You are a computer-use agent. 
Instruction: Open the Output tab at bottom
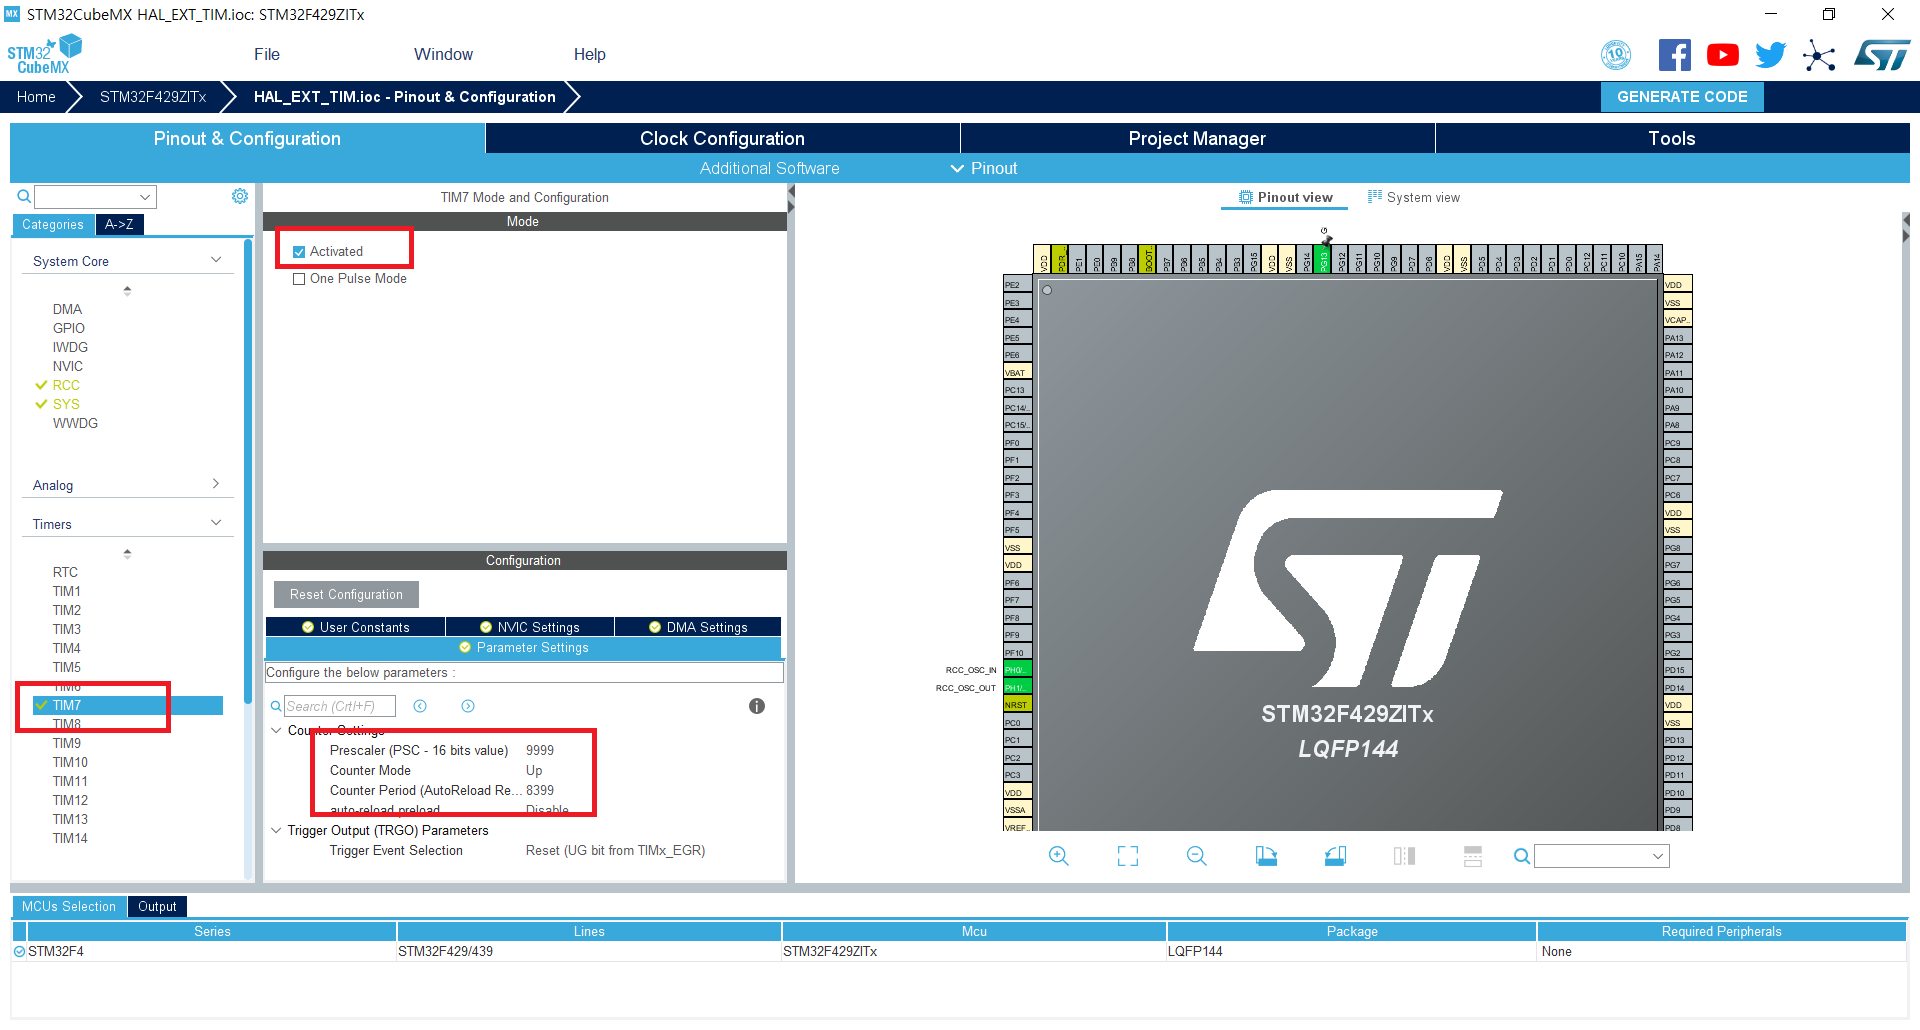coord(157,906)
